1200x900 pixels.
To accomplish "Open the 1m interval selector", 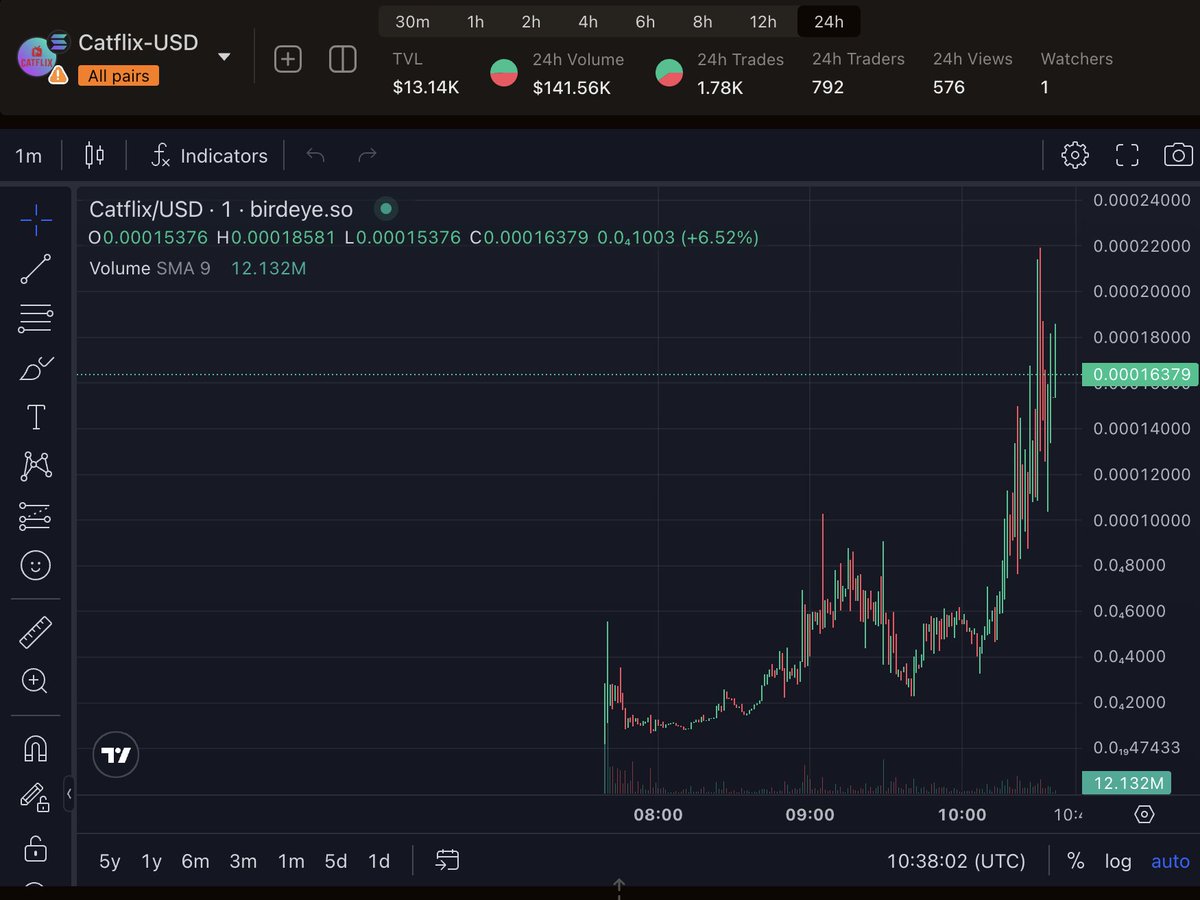I will point(29,155).
